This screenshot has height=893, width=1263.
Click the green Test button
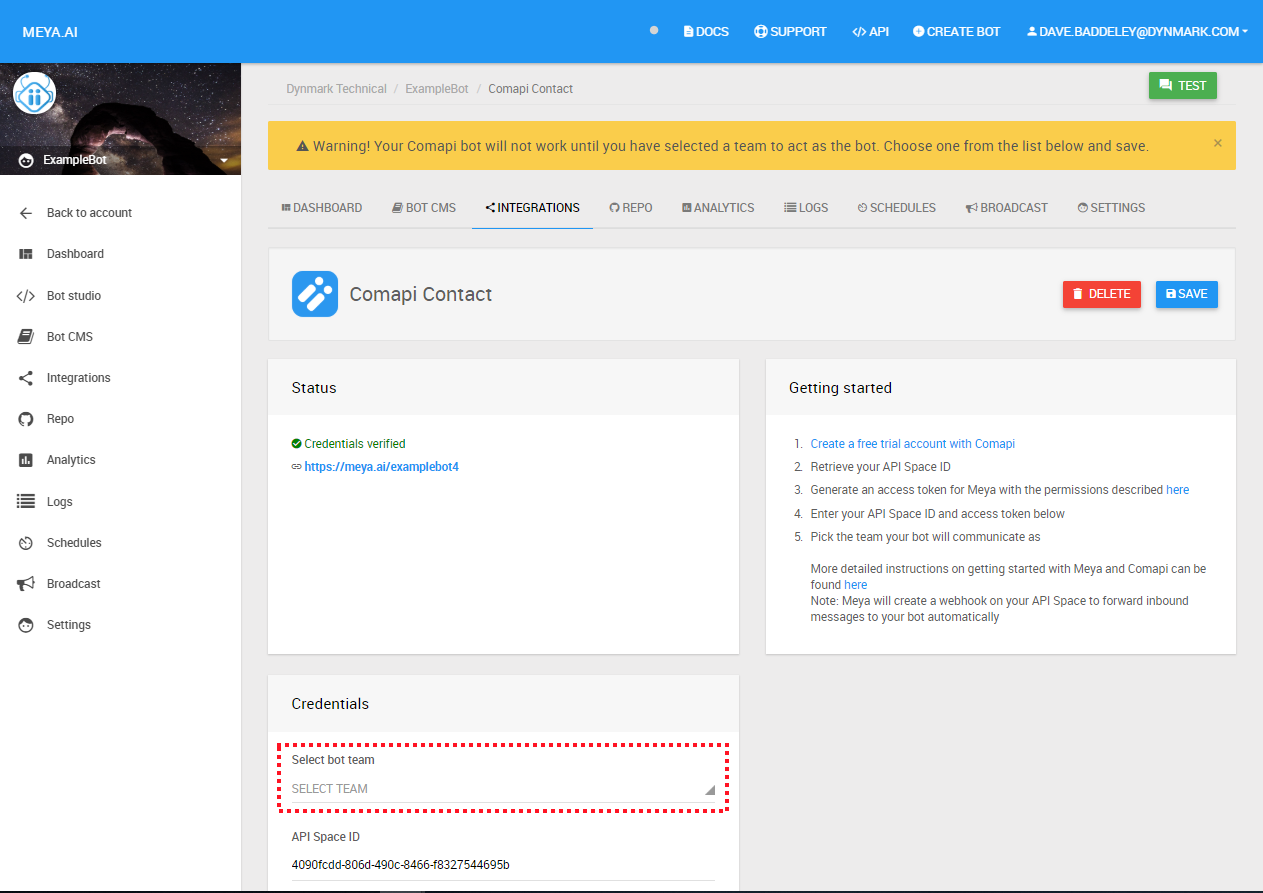pos(1183,86)
